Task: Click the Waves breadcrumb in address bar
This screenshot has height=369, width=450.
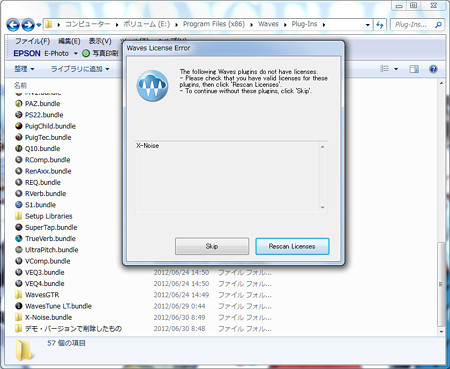Action: tap(268, 24)
